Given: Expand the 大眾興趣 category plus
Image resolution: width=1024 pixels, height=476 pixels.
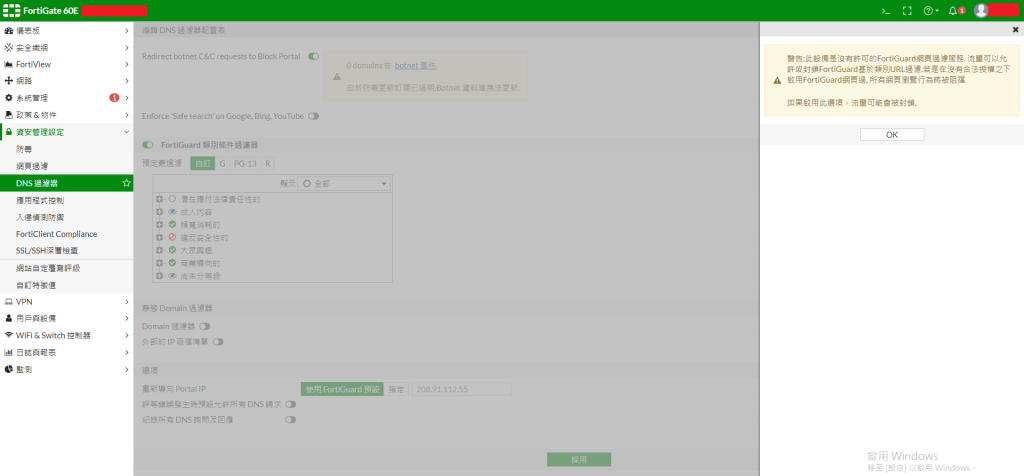Looking at the screenshot, I should tap(159, 250).
